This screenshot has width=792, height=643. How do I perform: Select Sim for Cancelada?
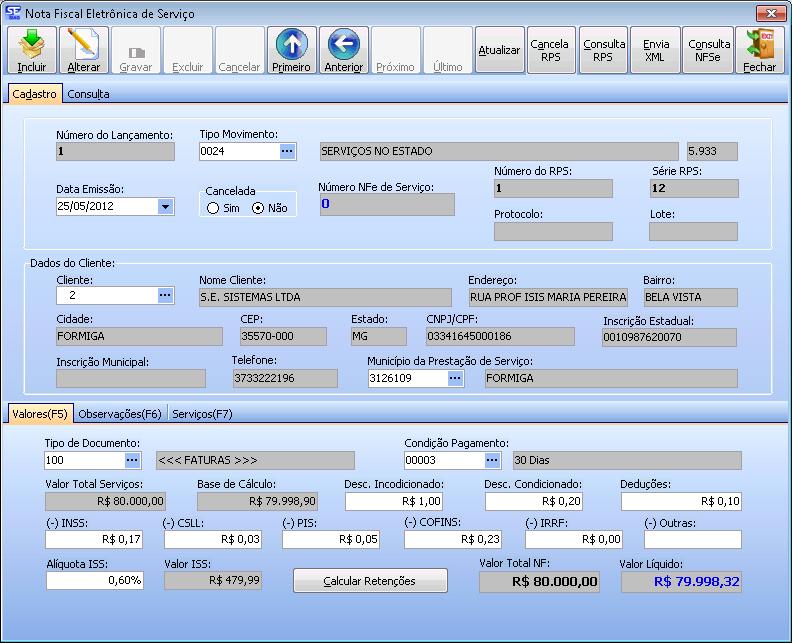[213, 208]
